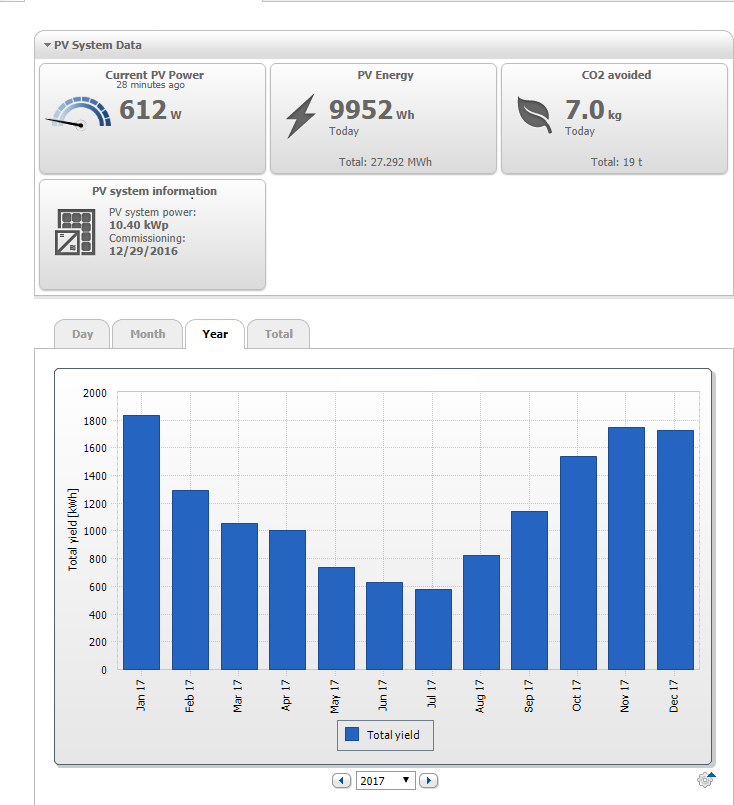Select the Total tab
This screenshot has width=734, height=805.
[x=278, y=334]
